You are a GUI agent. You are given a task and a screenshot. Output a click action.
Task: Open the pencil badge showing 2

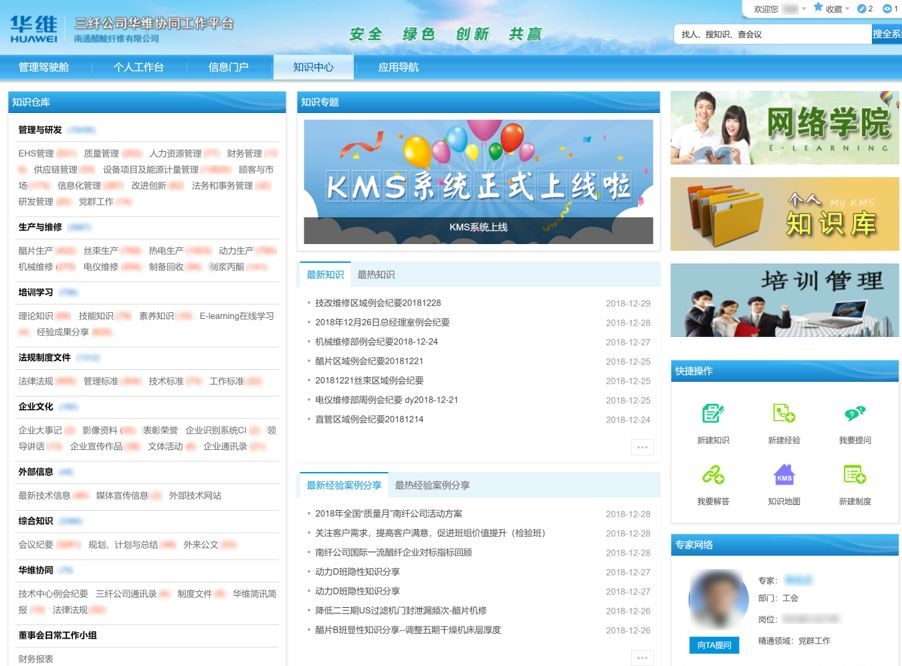pyautogui.click(x=863, y=8)
